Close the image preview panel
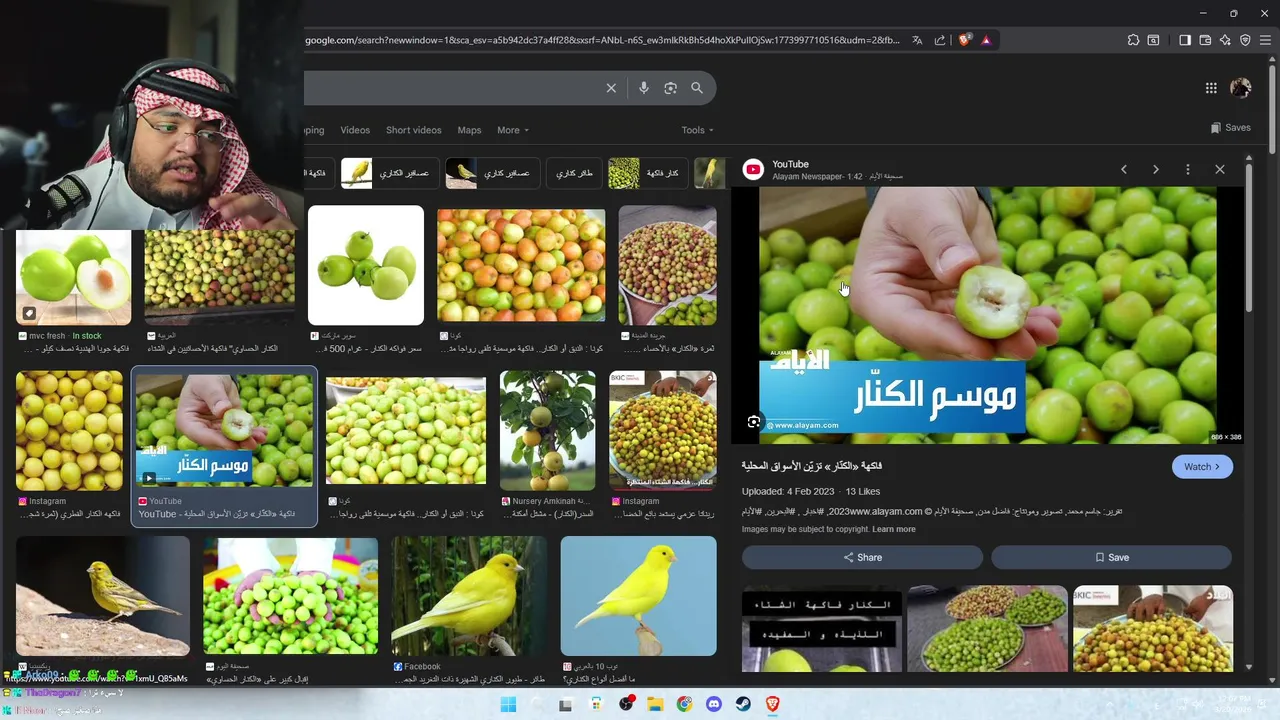The image size is (1280, 720). coord(1220,170)
